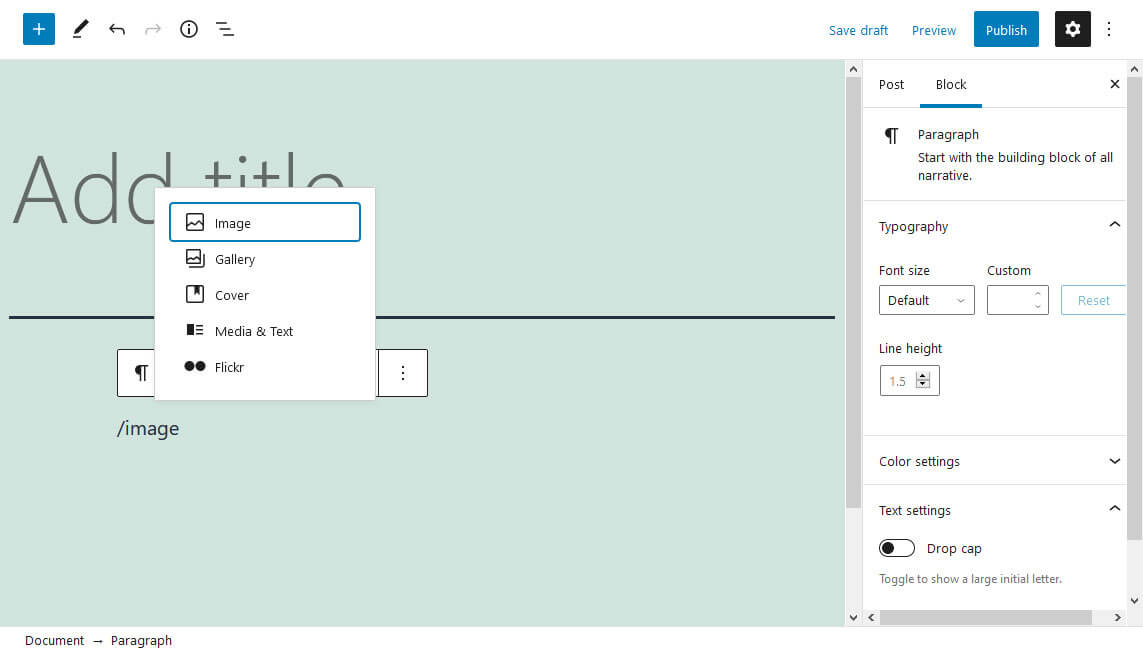The image size is (1143, 651).
Task: Click sidebar horizontal scrollbar left arrow
Action: pos(871,617)
